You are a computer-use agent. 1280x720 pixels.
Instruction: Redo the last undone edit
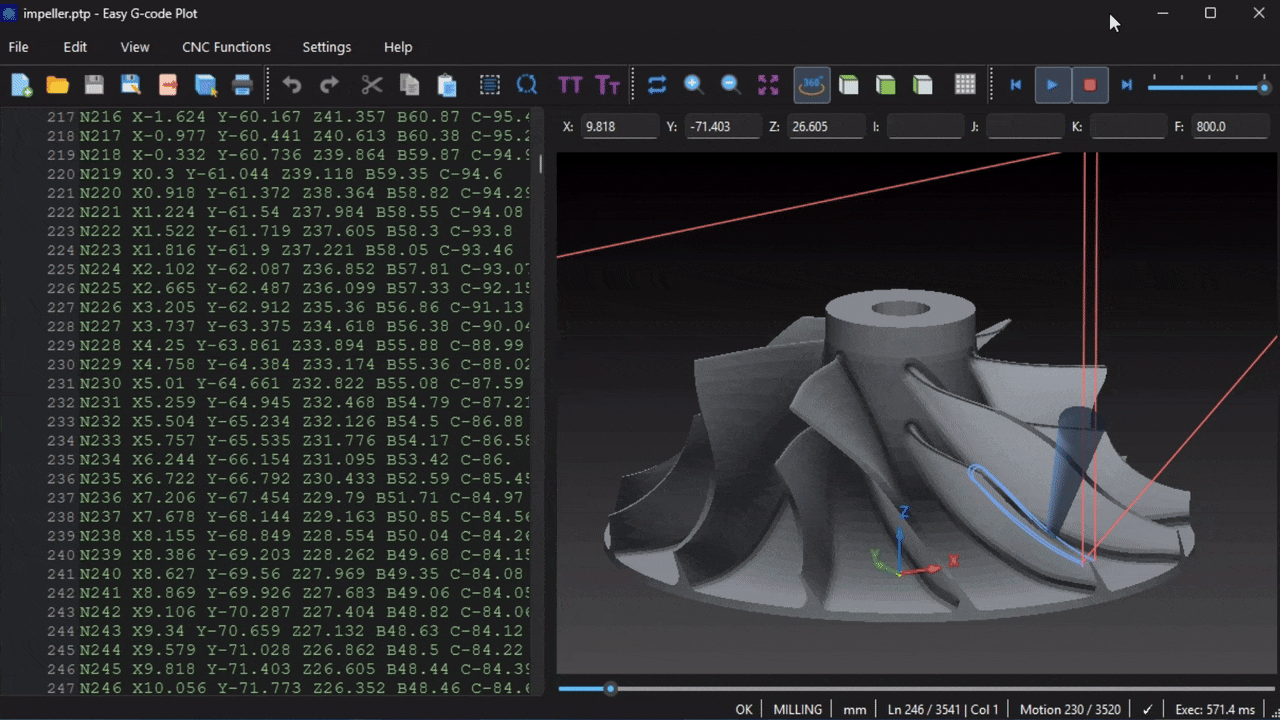[329, 85]
